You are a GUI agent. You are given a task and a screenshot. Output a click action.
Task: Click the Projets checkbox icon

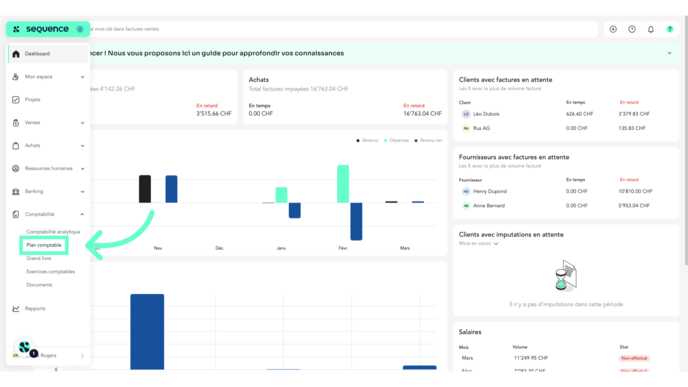(16, 100)
